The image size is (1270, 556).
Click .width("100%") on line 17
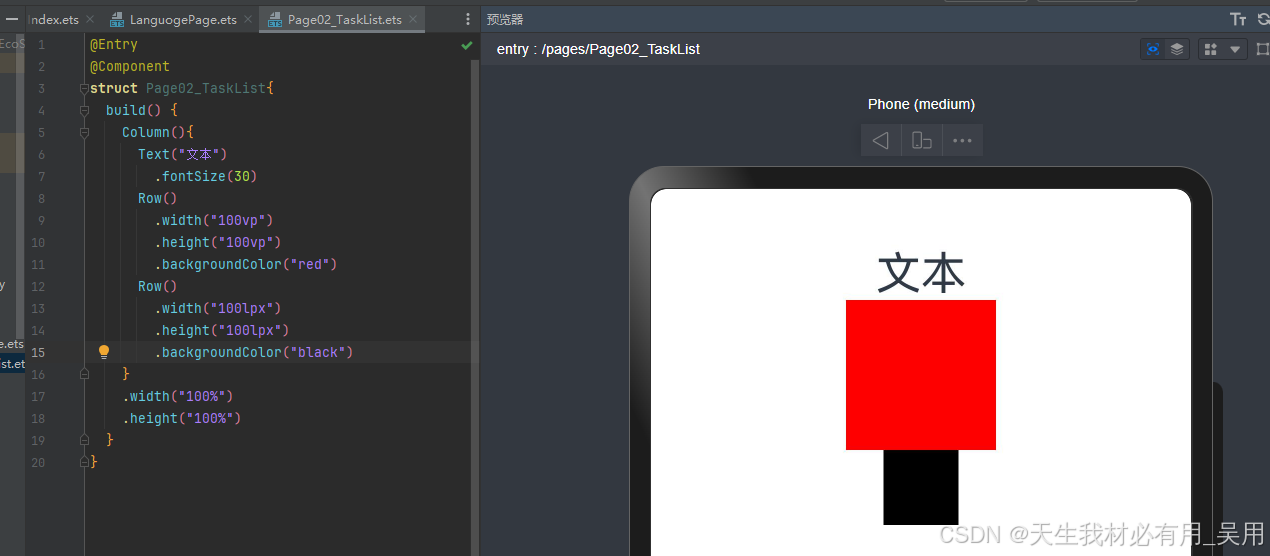click(178, 397)
